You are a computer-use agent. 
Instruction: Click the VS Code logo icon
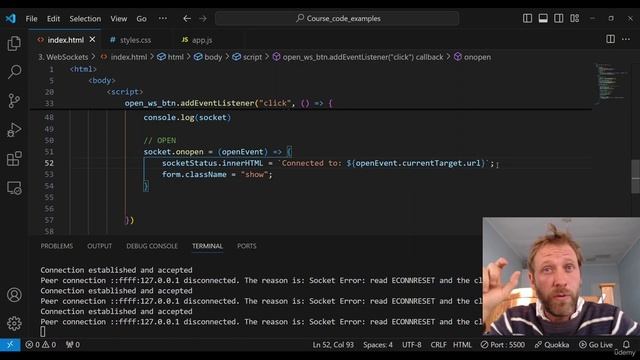click(11, 18)
